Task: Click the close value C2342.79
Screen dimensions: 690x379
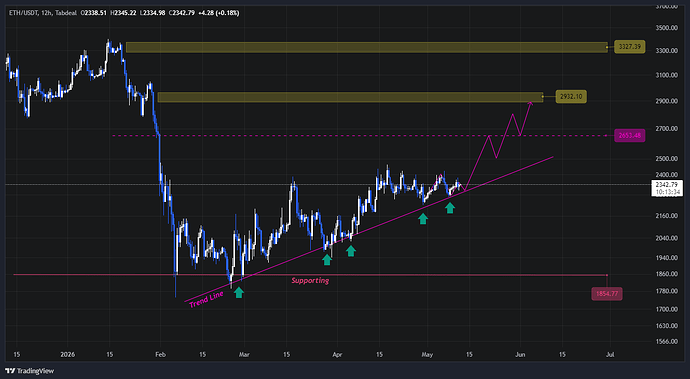Action: tap(182, 13)
